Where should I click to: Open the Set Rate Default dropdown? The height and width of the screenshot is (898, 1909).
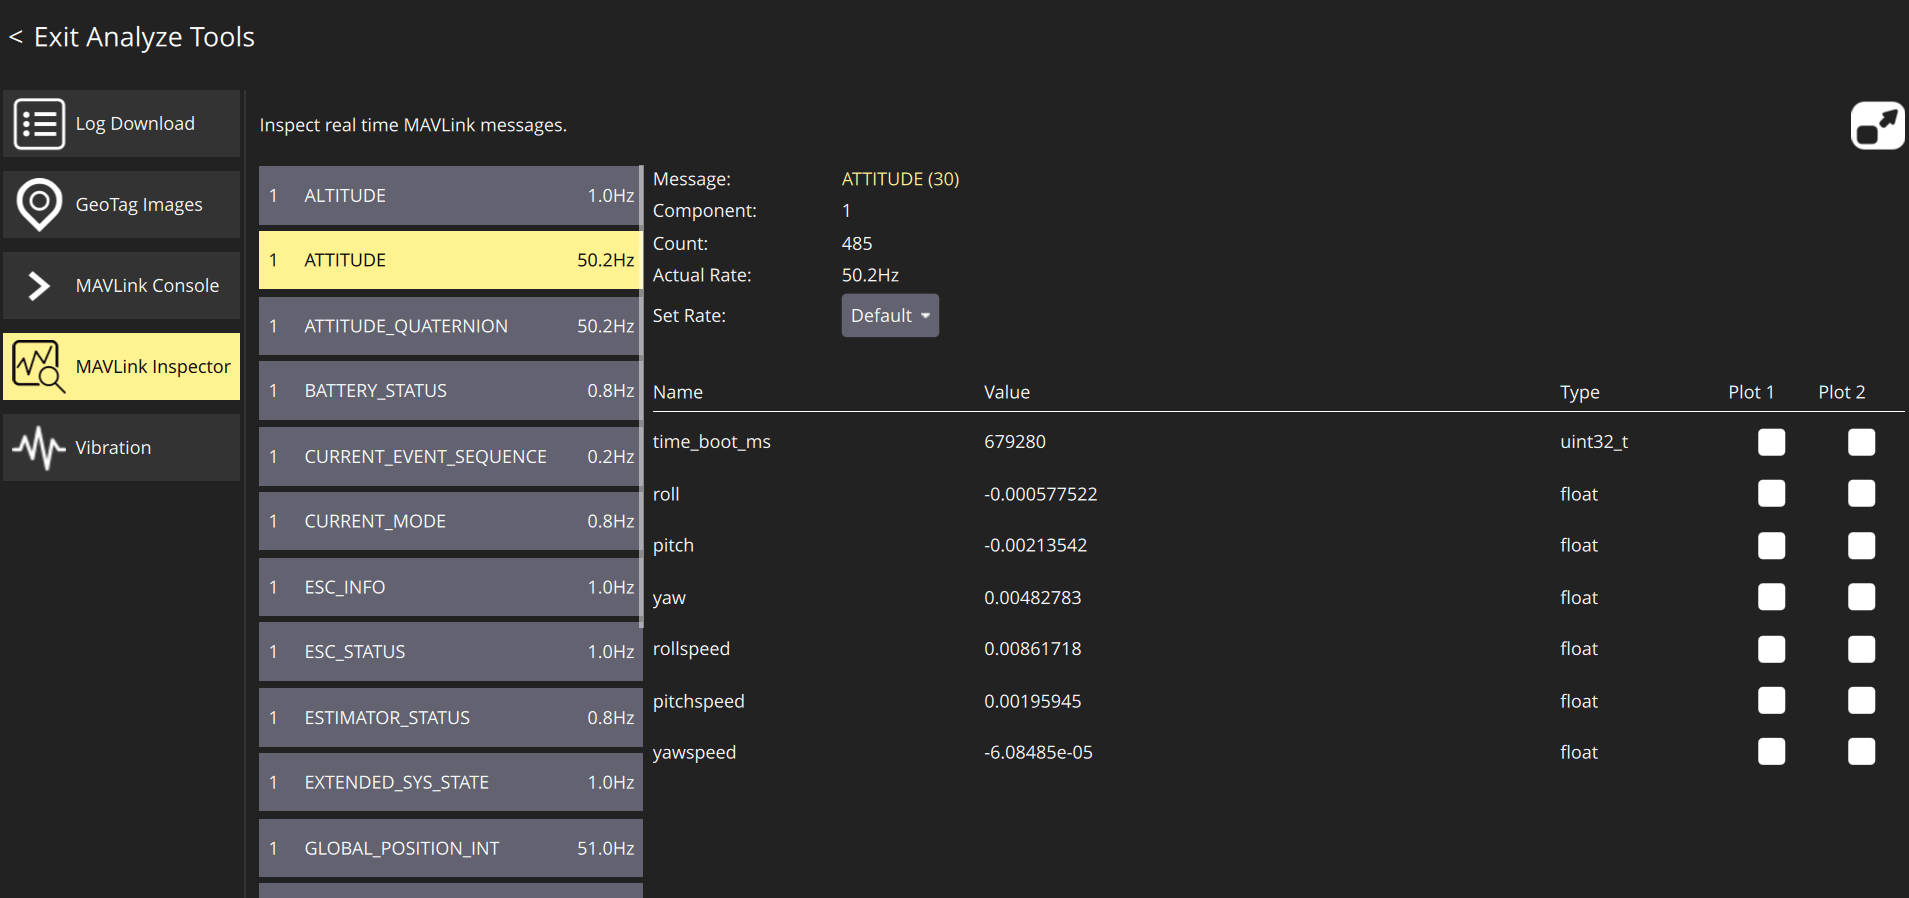pos(890,316)
